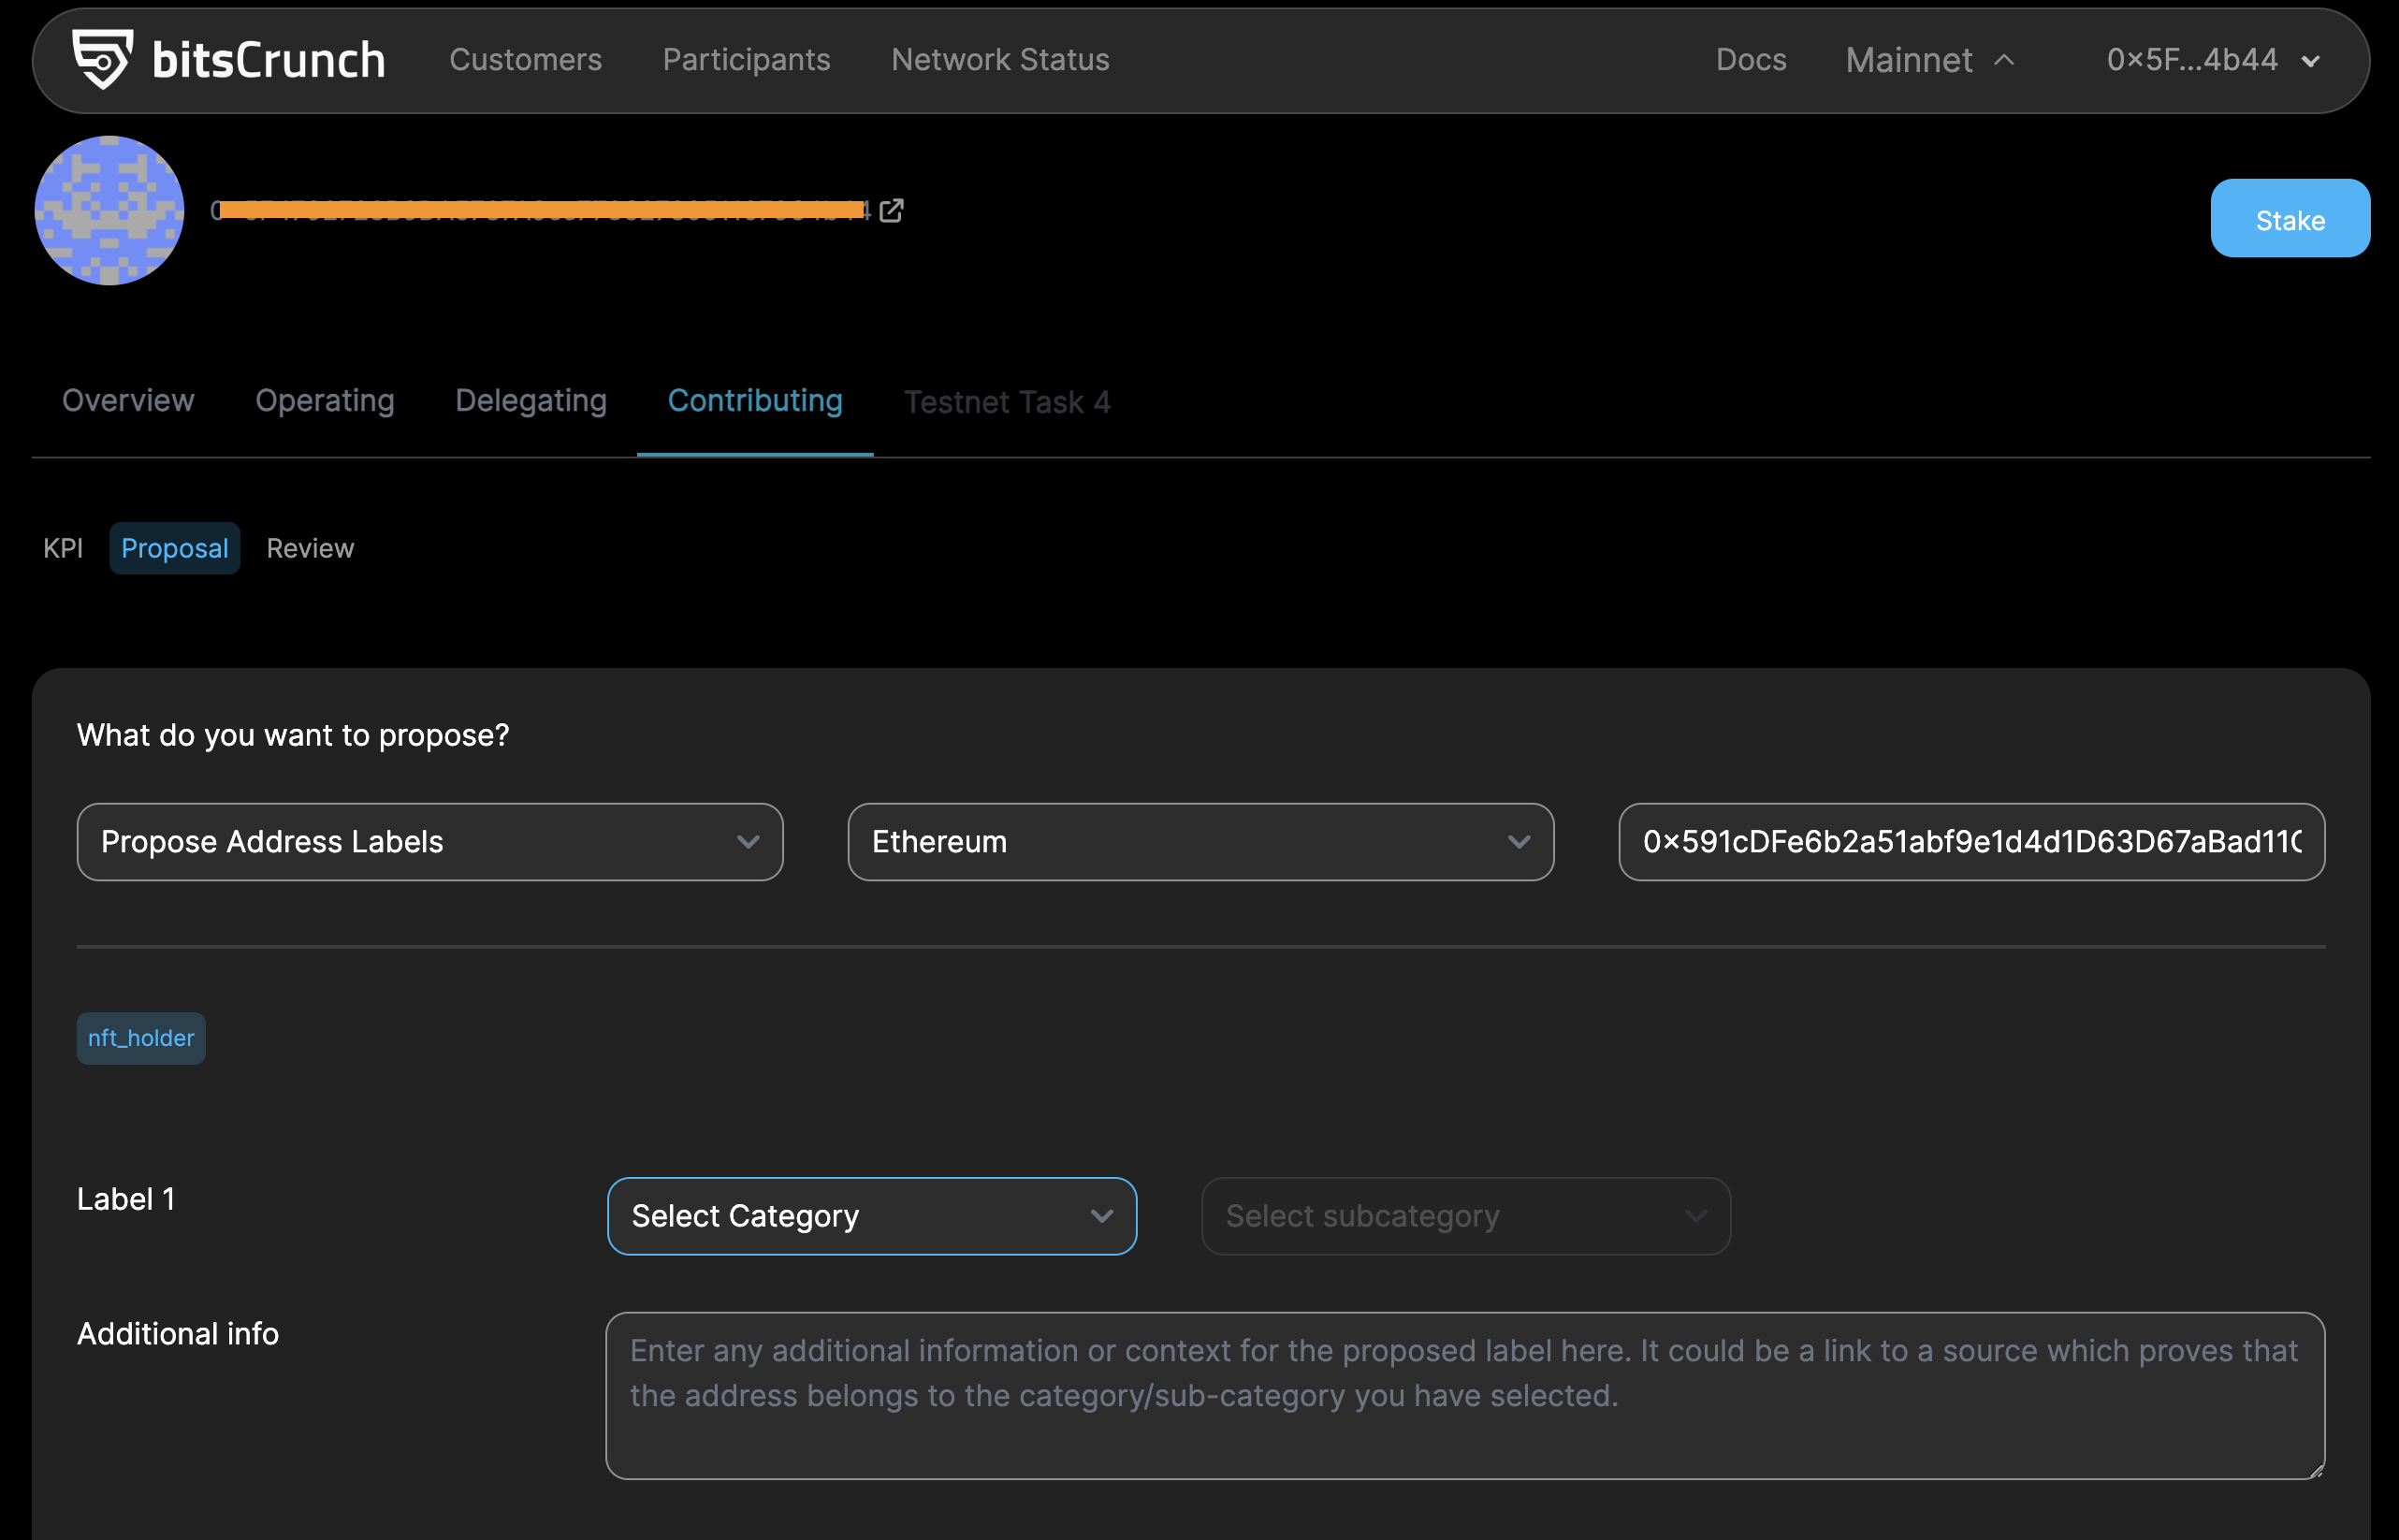Image resolution: width=2399 pixels, height=1540 pixels.
Task: Click the Stake button
Action: point(2290,219)
